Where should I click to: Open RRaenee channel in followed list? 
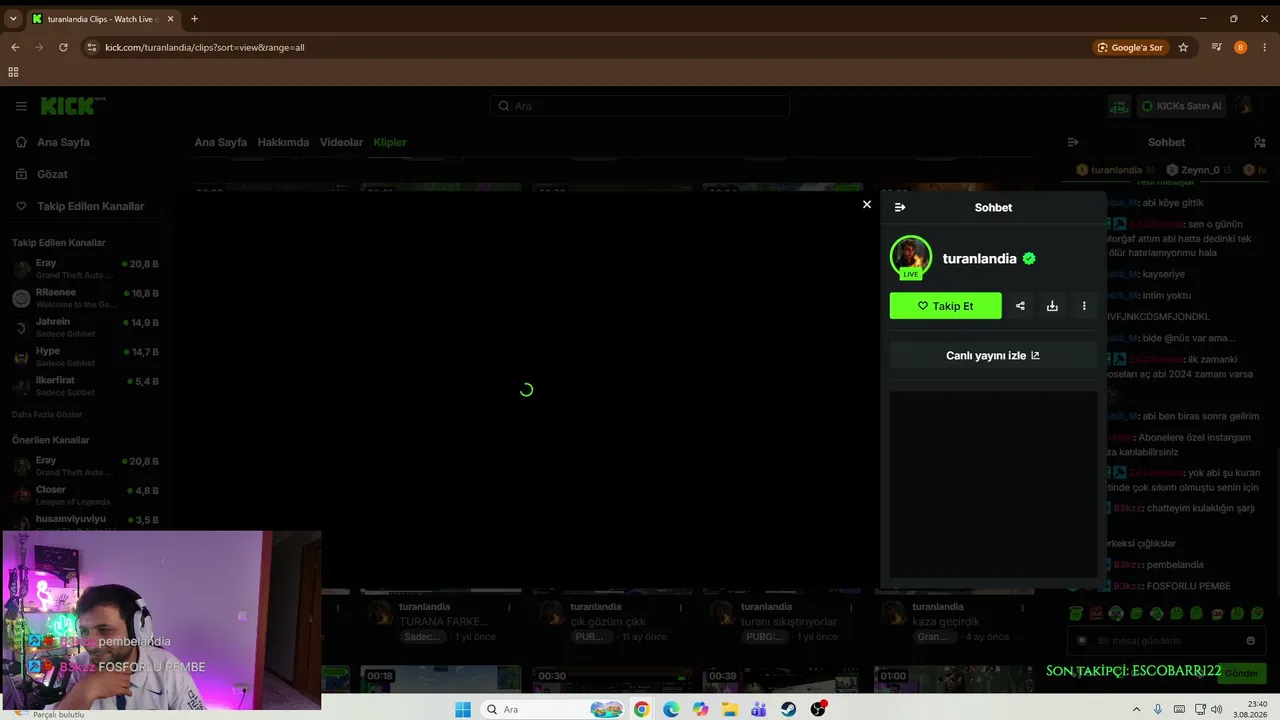(85, 298)
